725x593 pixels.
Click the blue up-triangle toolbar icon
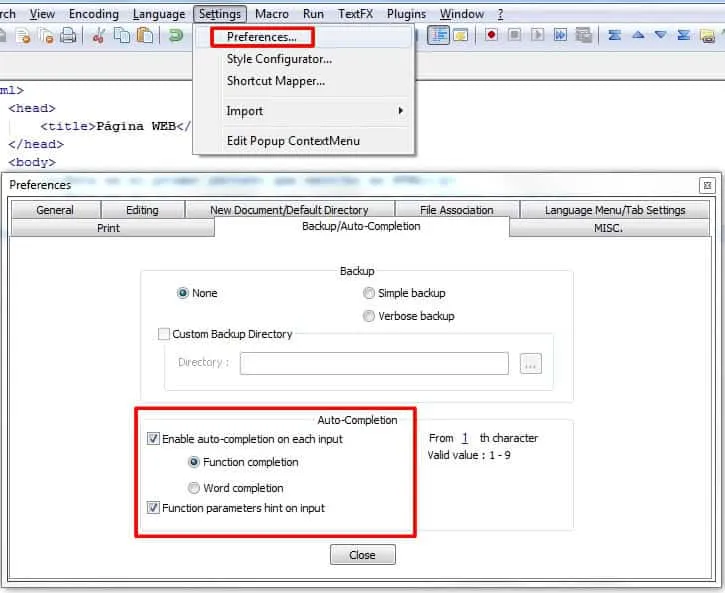click(x=638, y=35)
